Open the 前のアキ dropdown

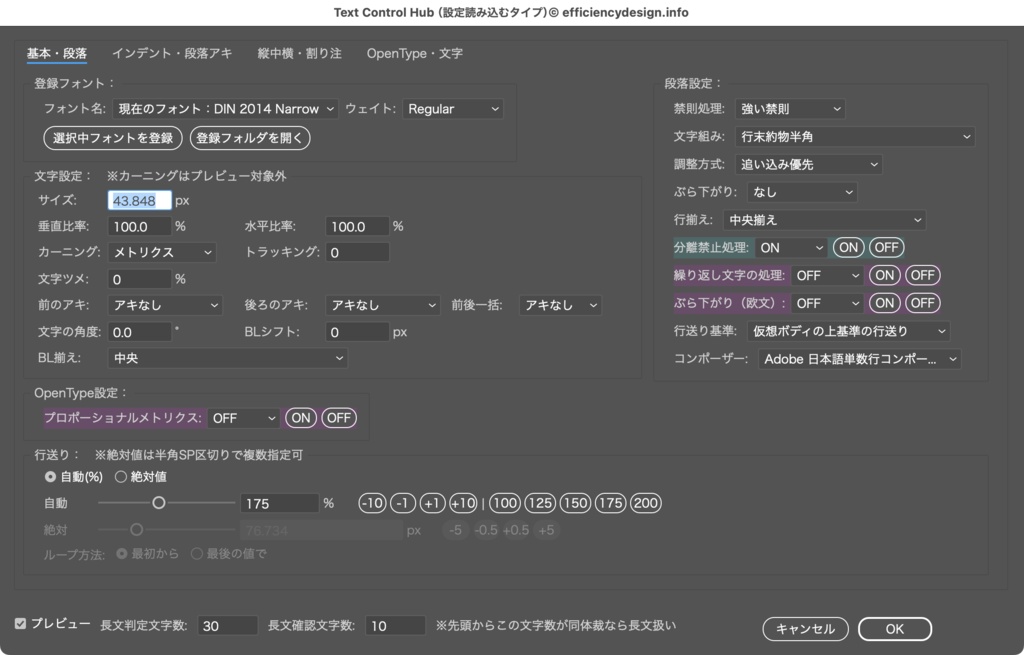click(165, 305)
